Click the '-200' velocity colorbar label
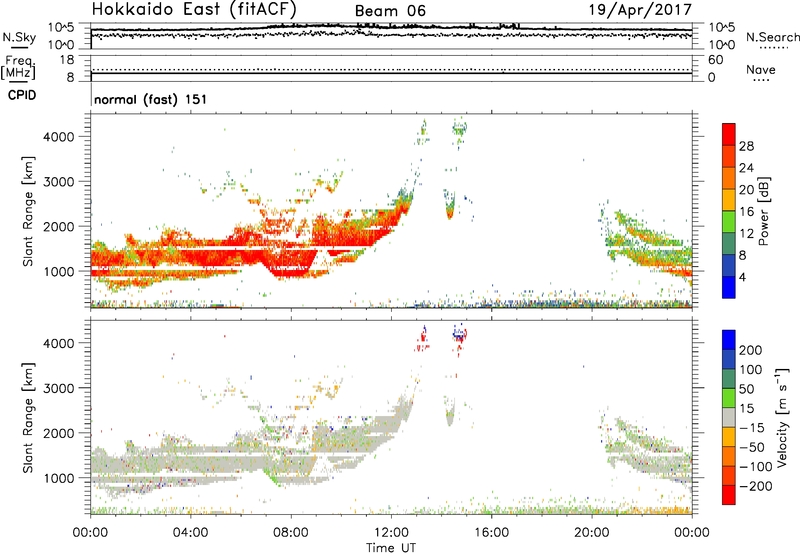 756,486
